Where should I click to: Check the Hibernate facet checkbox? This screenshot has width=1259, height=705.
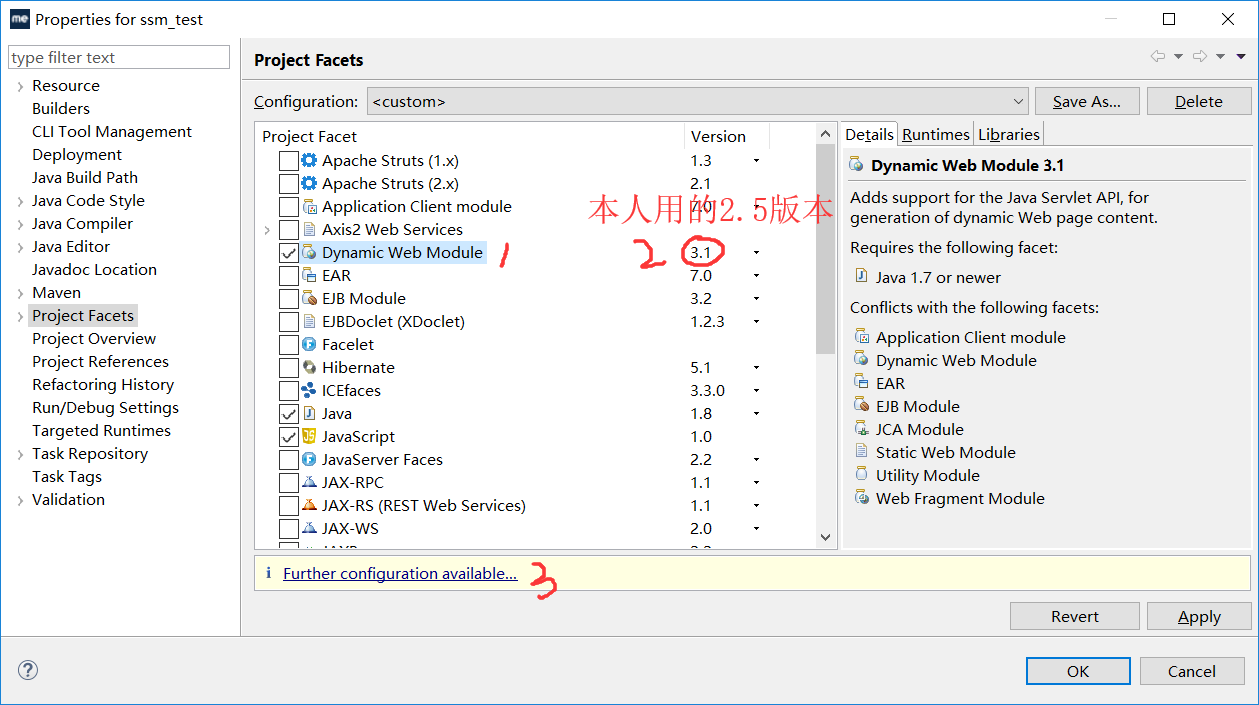click(x=288, y=367)
